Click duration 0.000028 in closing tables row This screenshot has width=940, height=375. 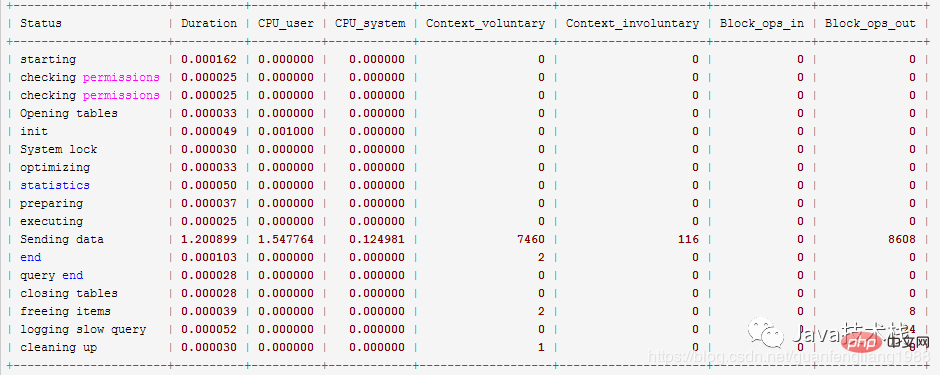tap(209, 293)
